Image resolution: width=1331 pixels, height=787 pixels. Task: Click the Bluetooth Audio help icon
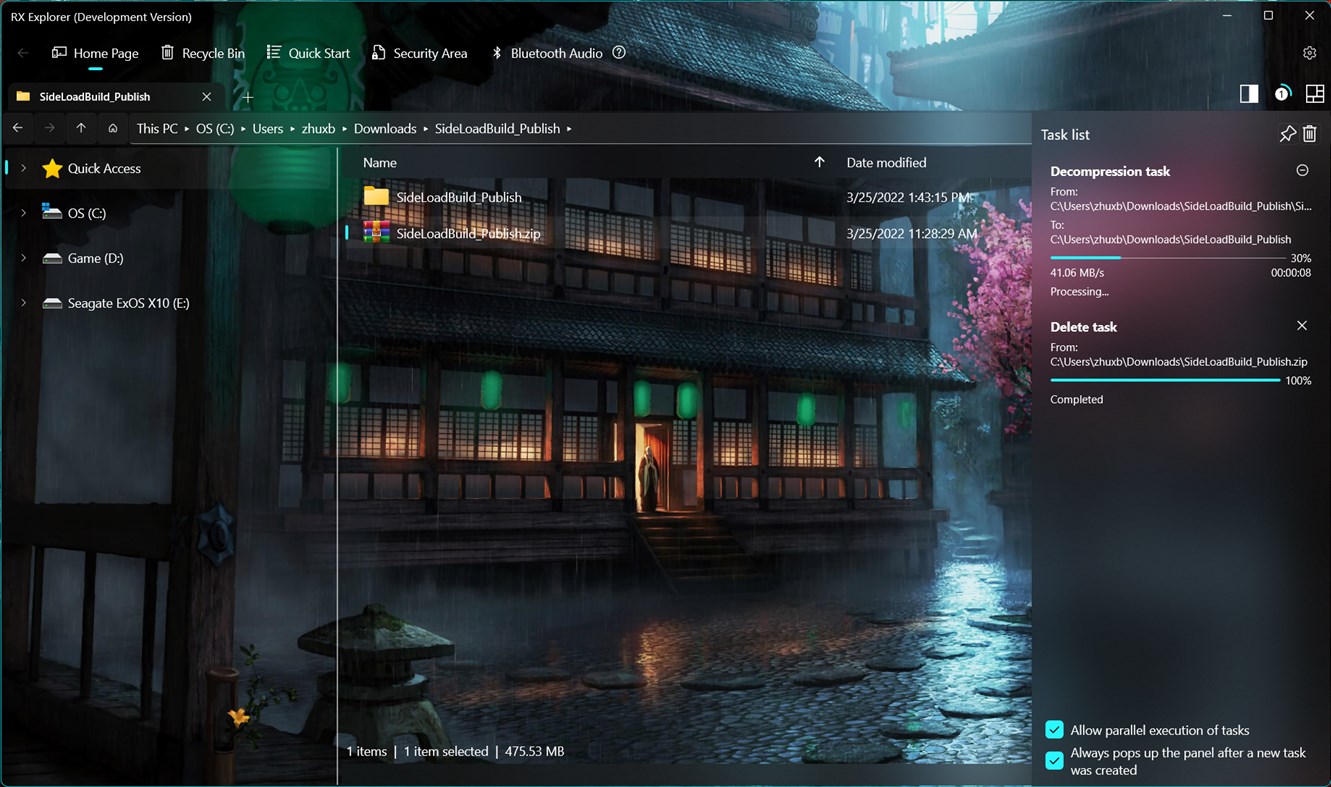click(619, 52)
